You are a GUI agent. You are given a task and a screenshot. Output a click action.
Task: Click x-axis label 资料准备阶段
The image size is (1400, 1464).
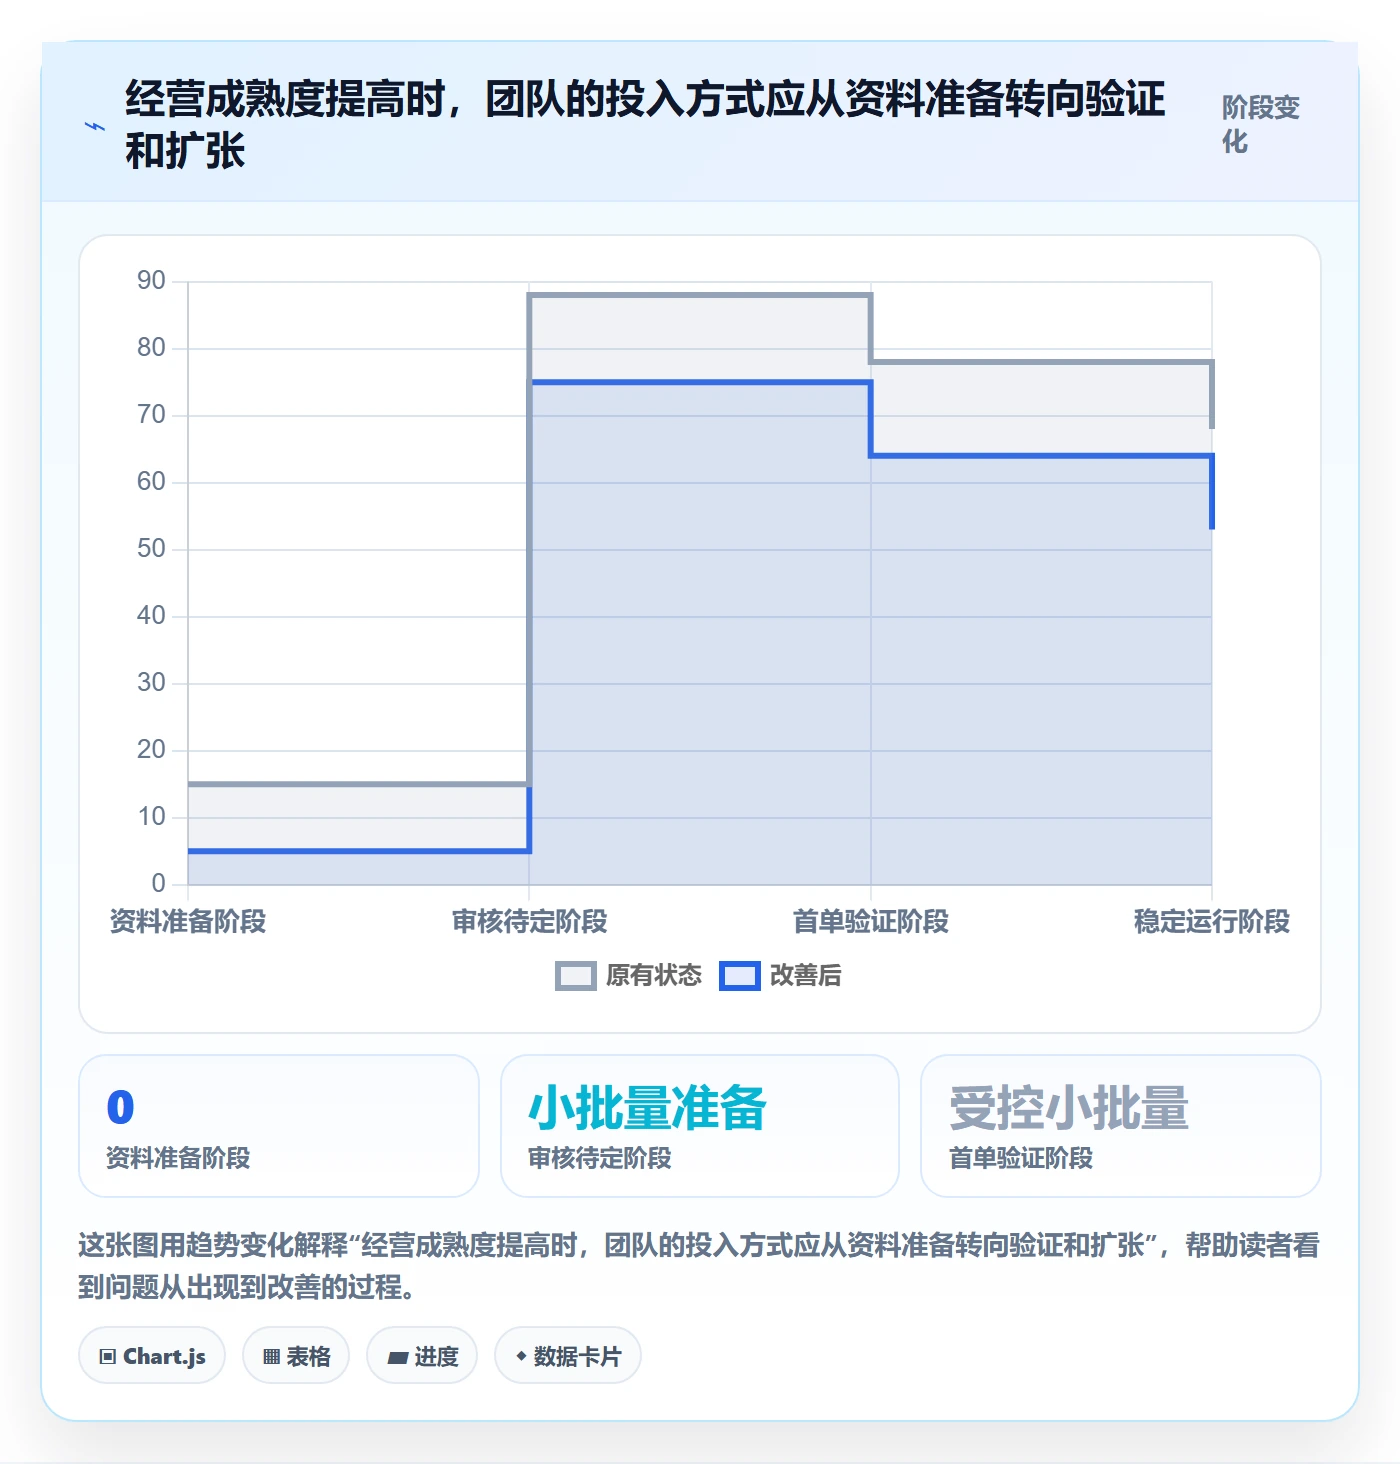[188, 921]
